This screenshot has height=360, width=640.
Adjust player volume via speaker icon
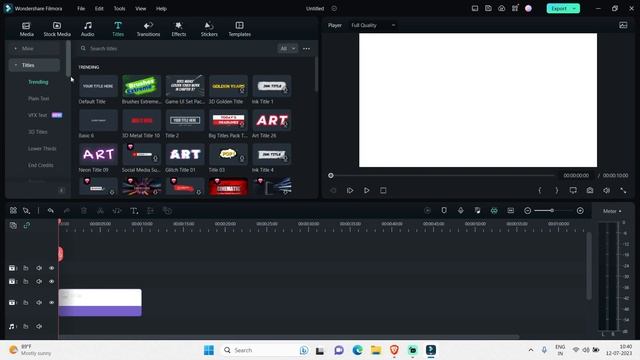(607, 190)
